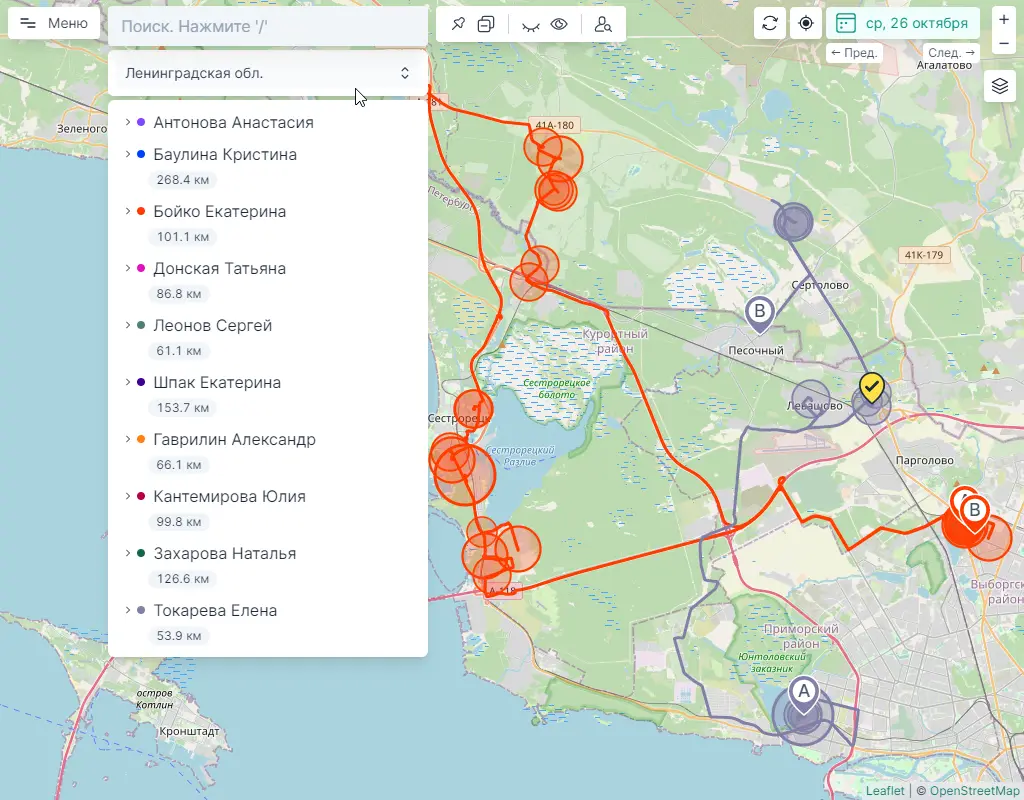Screen dimensions: 1024x800
Task: Expand the Бойко Екатерина chevron
Action: (x=128, y=211)
